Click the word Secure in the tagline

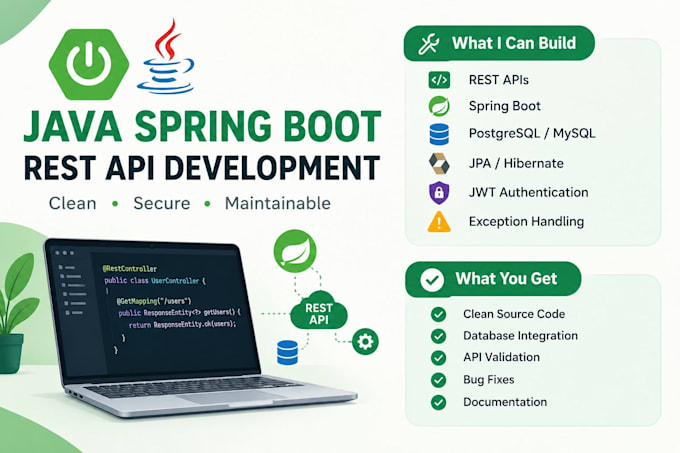tap(162, 203)
